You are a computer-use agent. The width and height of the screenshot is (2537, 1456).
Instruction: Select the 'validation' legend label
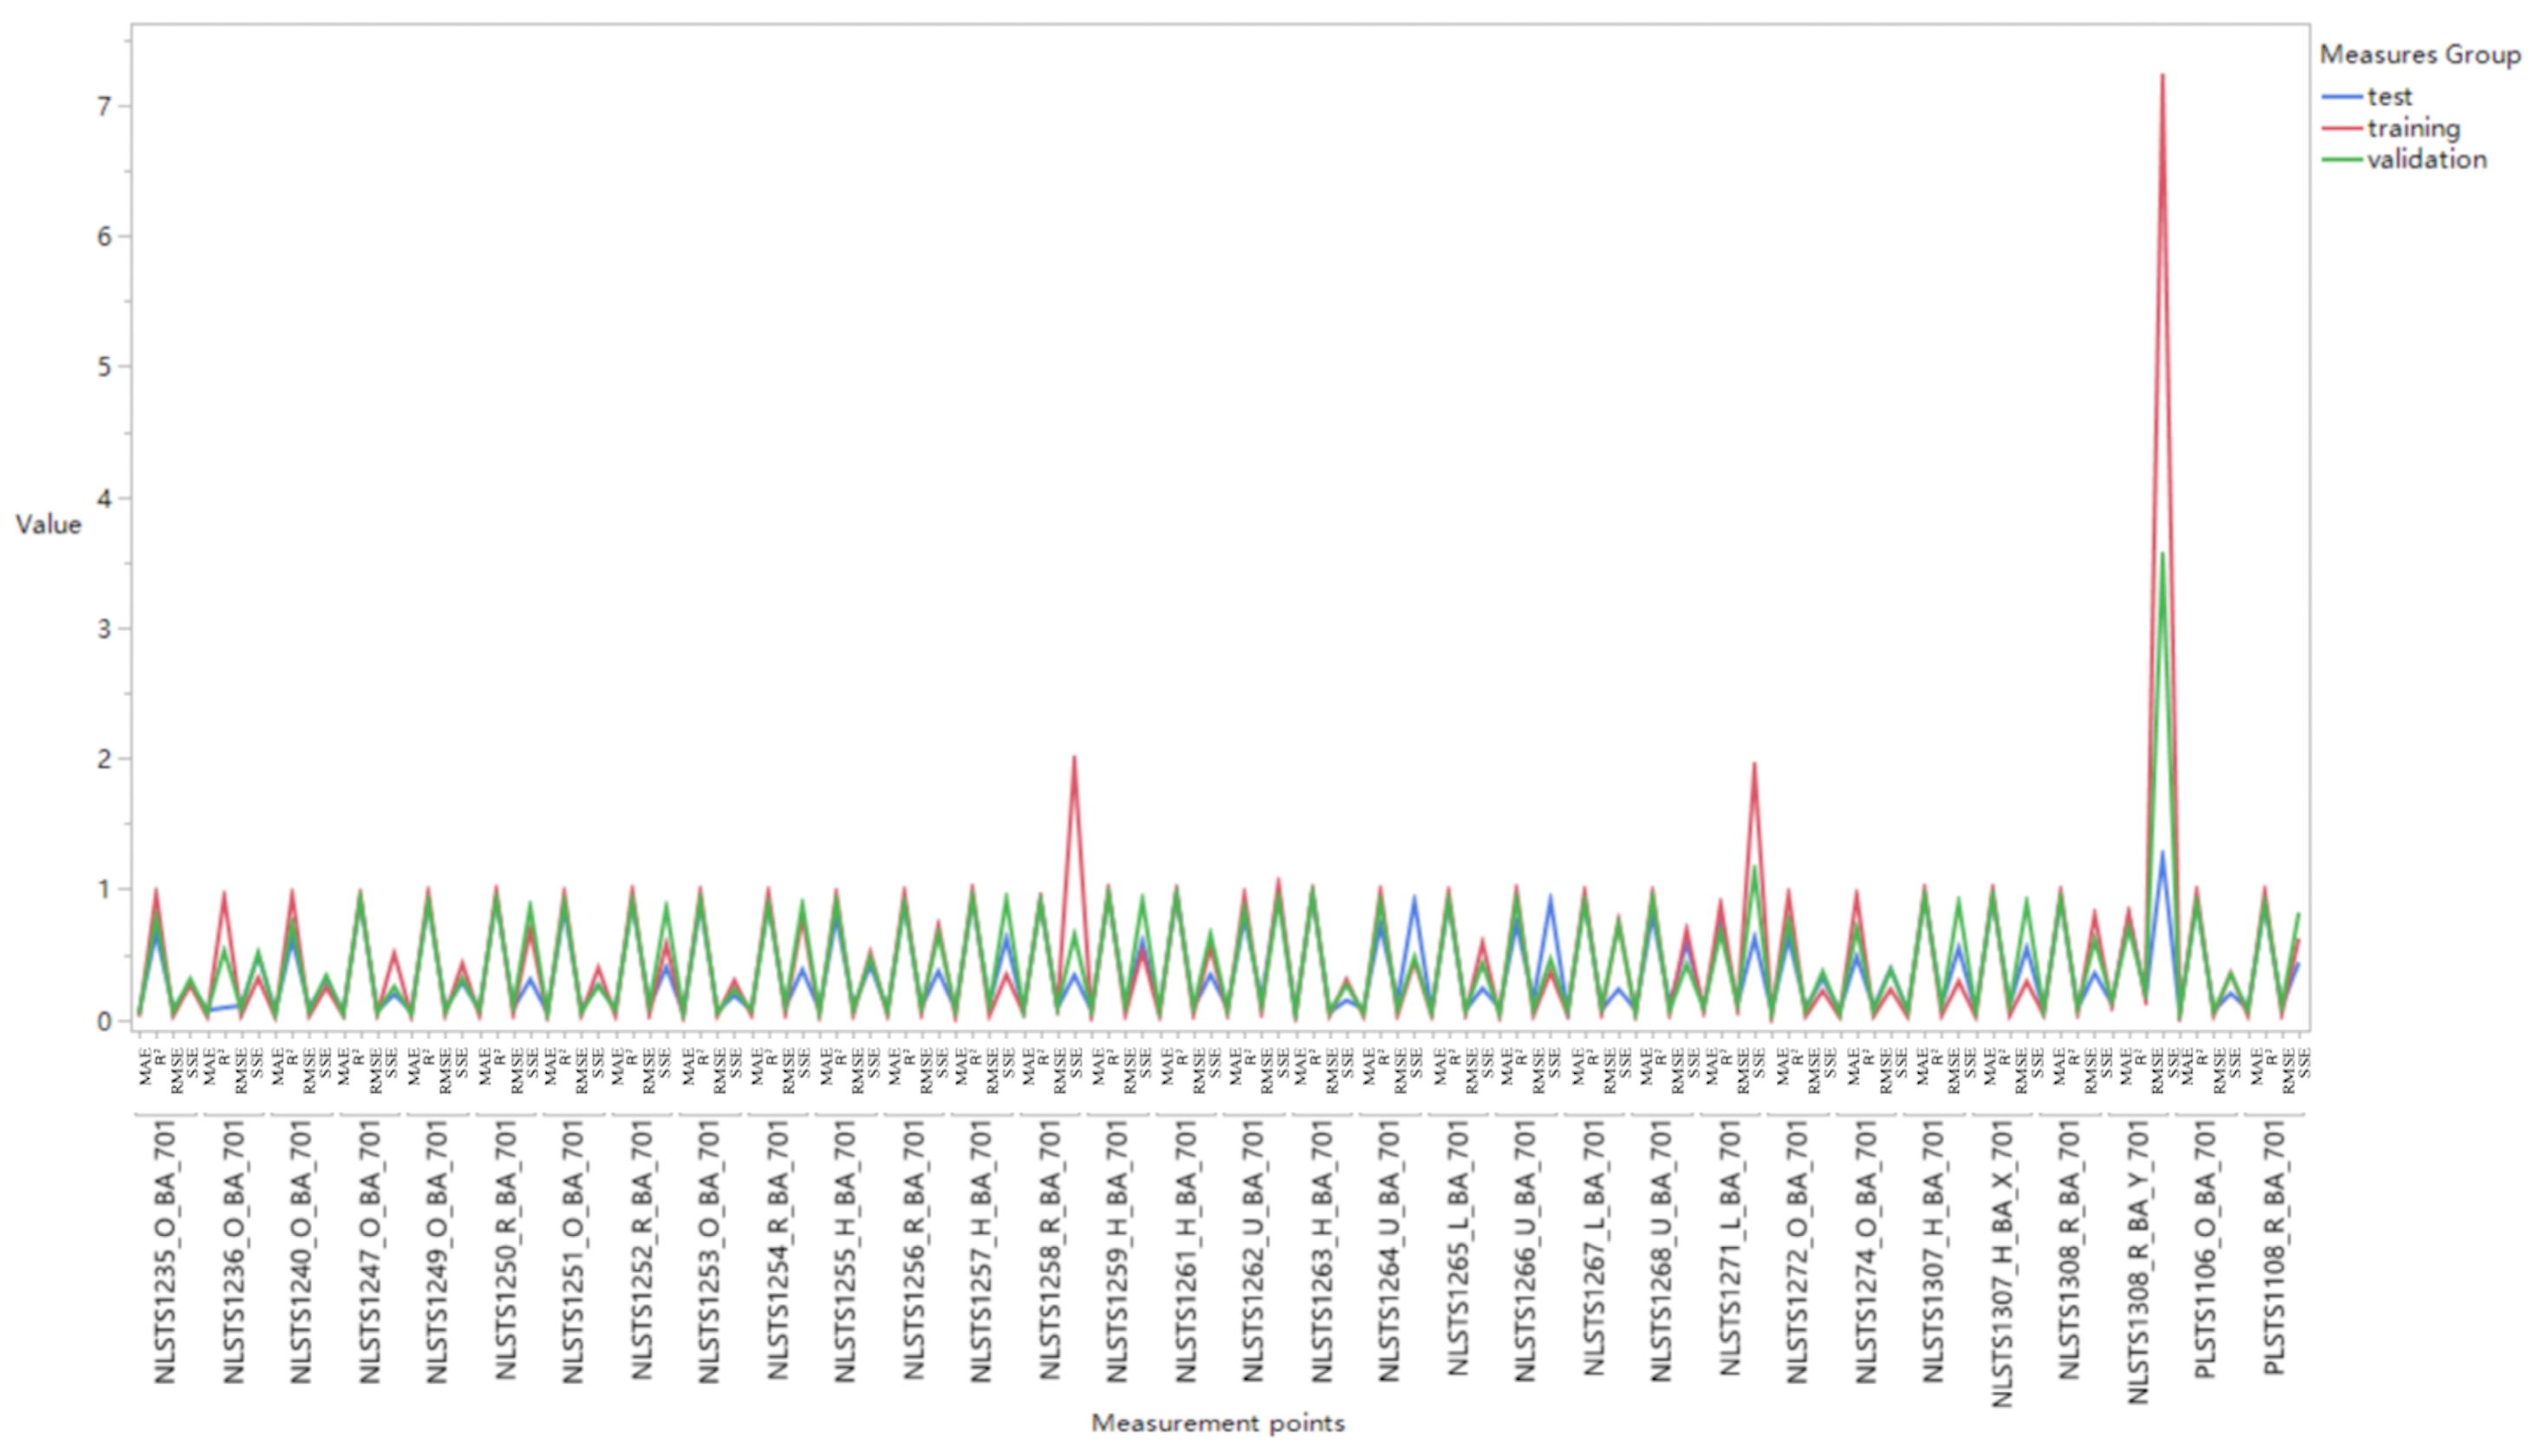coord(2426,160)
